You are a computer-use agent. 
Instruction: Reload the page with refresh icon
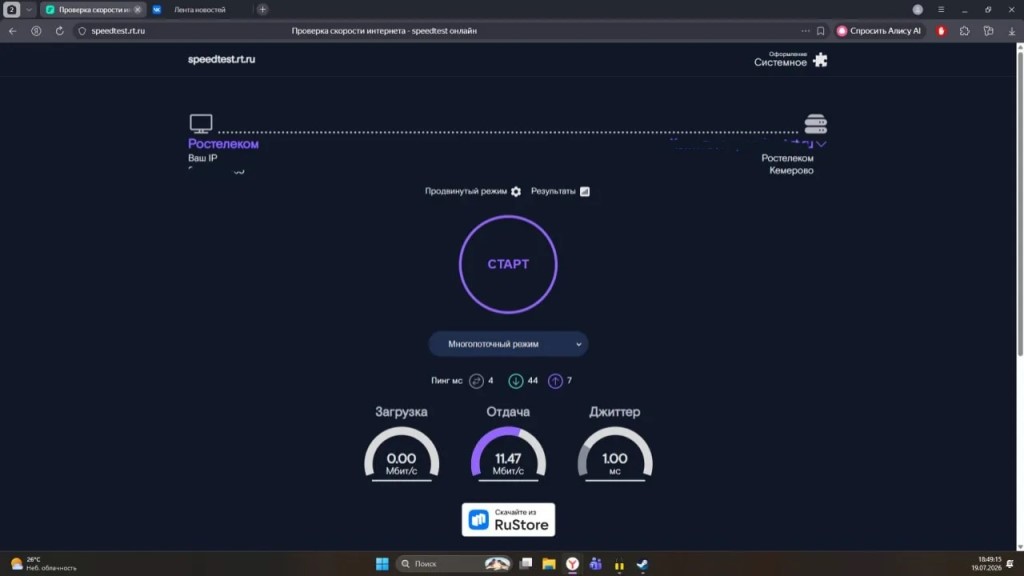click(x=59, y=31)
